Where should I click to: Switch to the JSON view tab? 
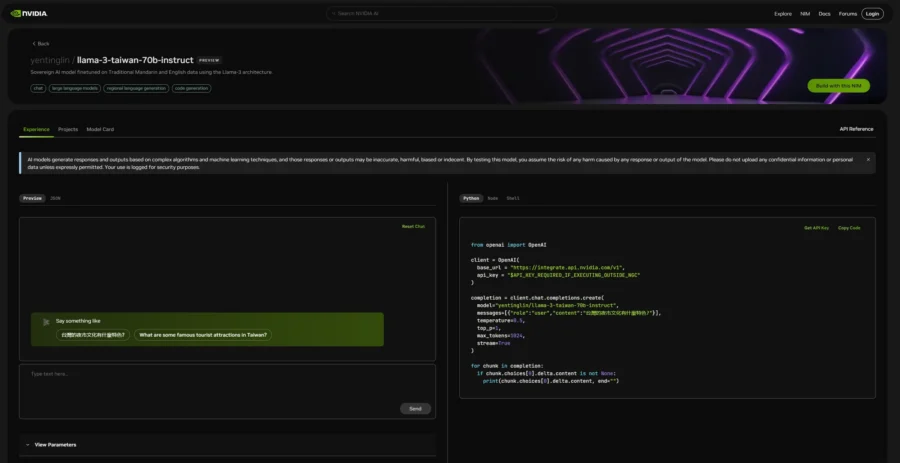click(x=55, y=199)
